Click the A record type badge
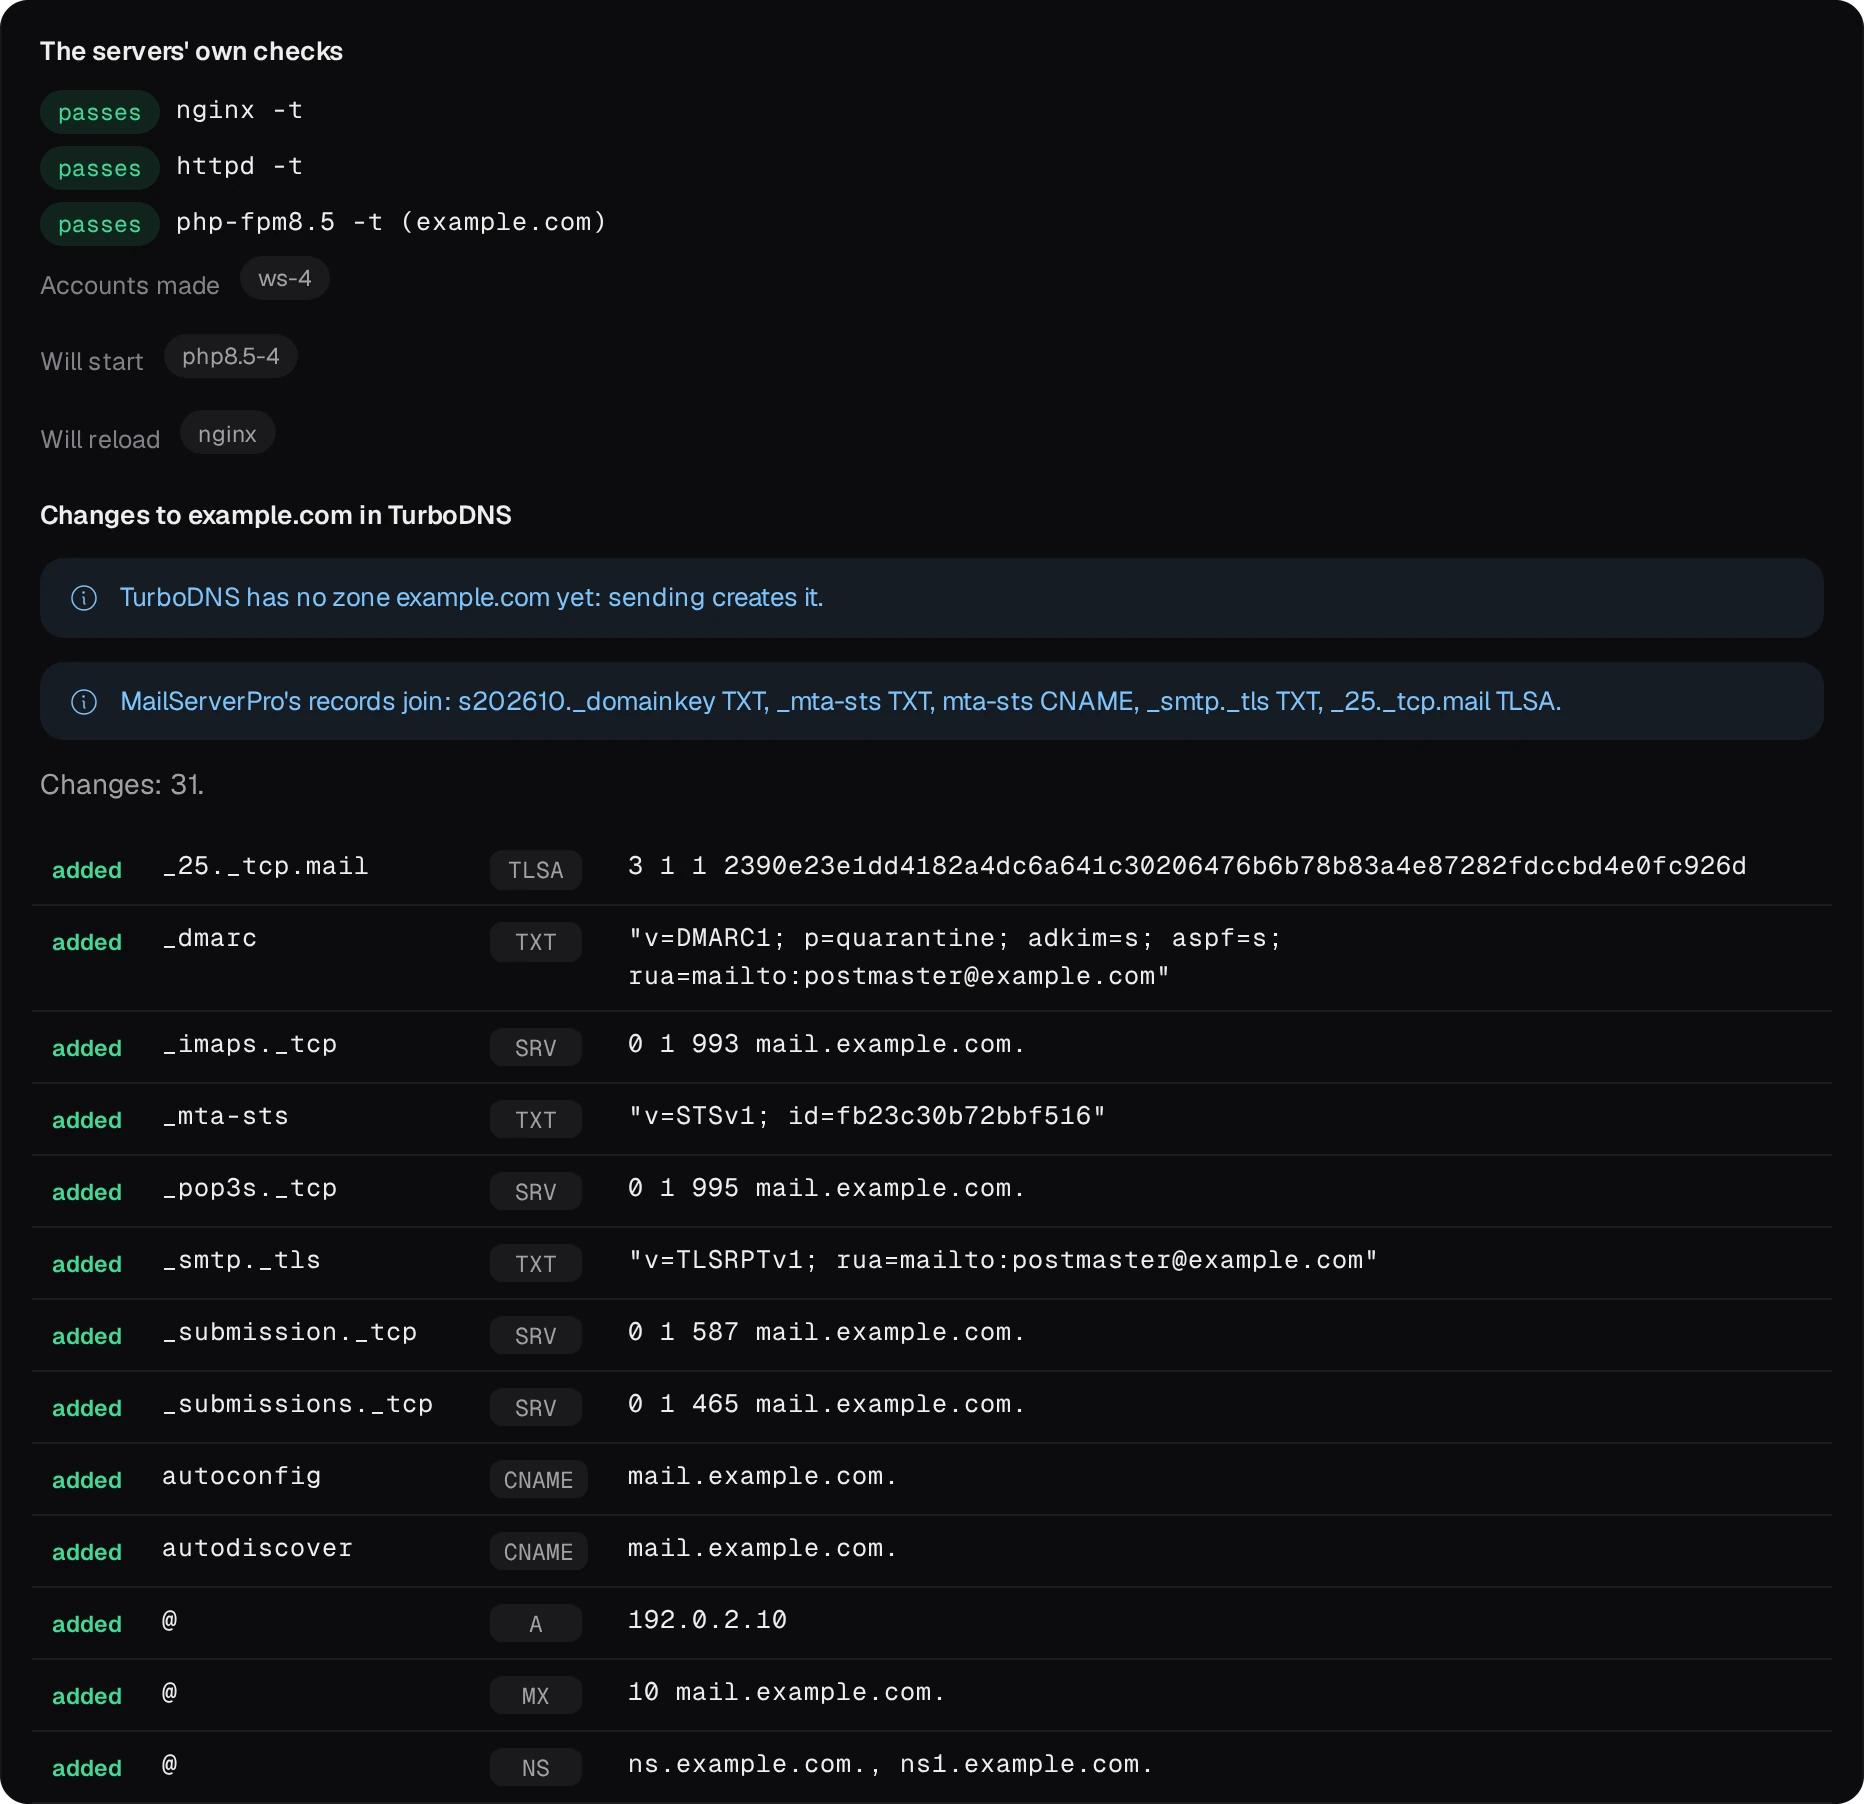Viewport: 1864px width, 1804px height. [536, 1624]
